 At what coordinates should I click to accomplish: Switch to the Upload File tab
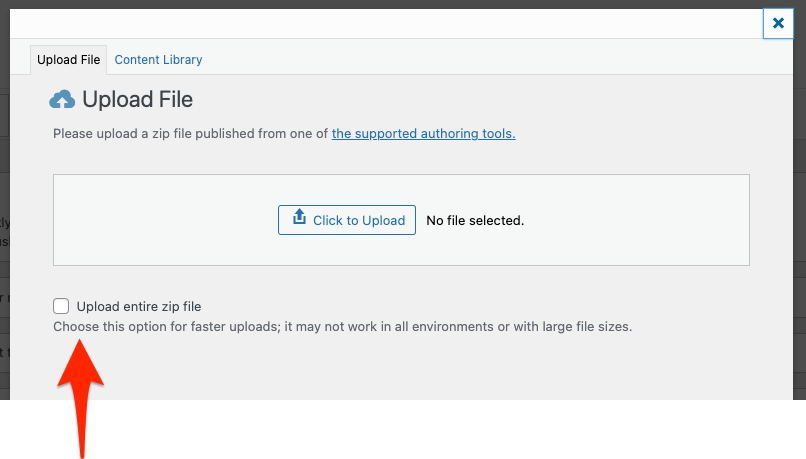tap(69, 60)
